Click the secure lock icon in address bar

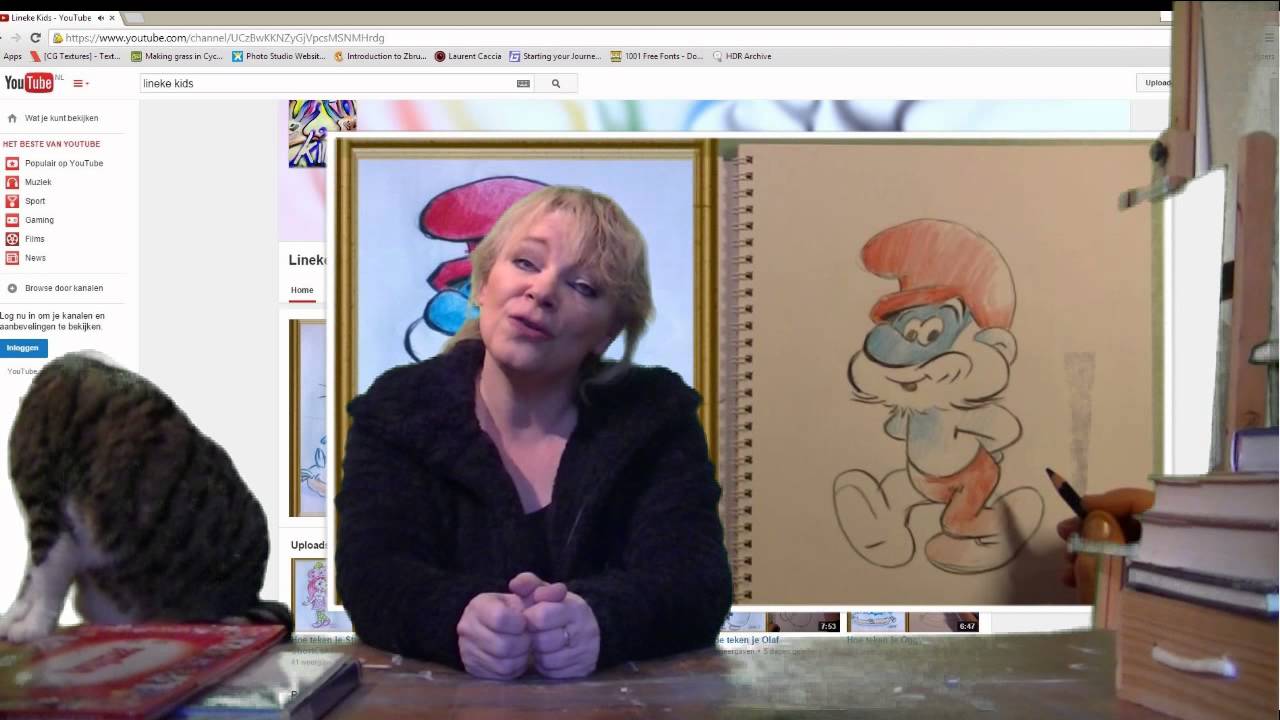coord(58,37)
